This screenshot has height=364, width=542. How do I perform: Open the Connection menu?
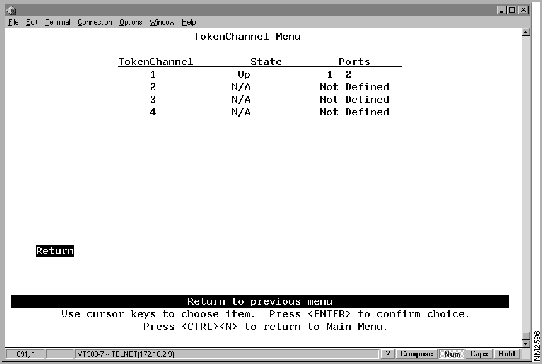[95, 22]
